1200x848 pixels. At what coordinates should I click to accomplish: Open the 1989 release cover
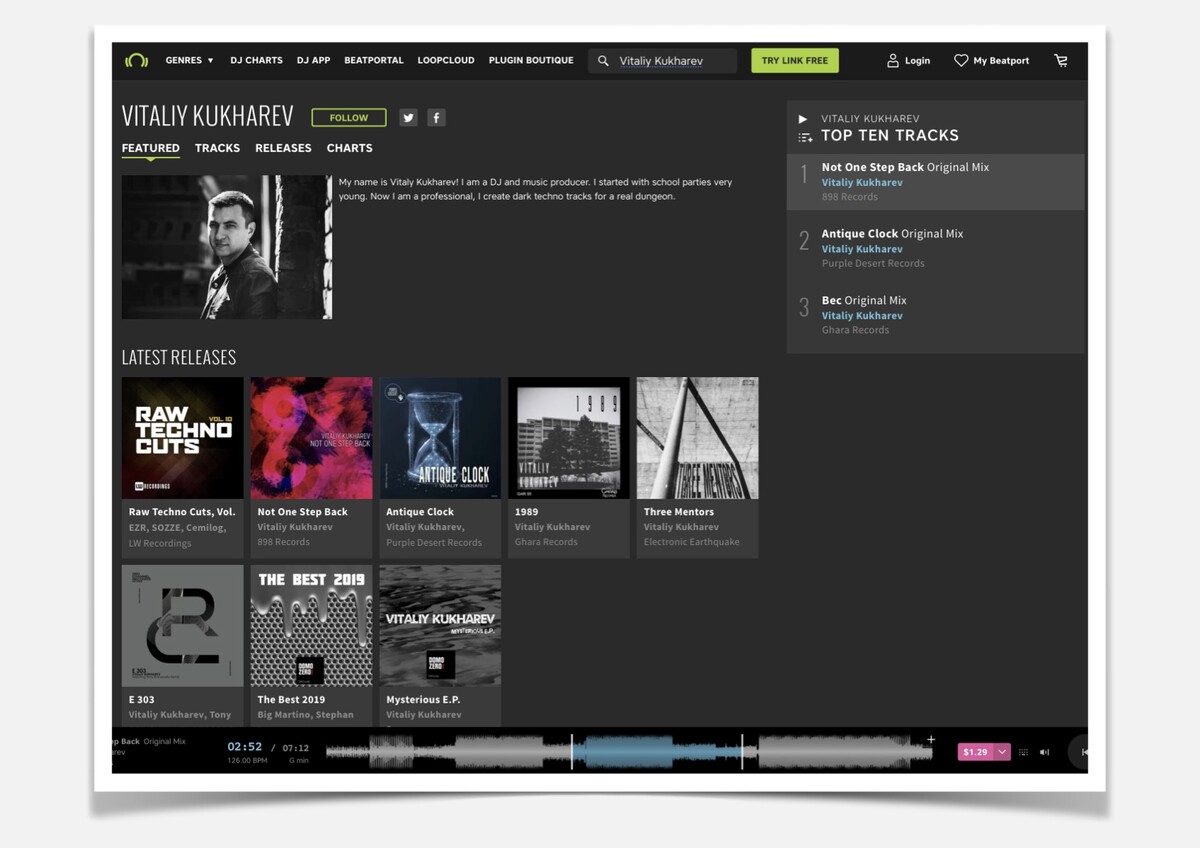tap(569, 438)
